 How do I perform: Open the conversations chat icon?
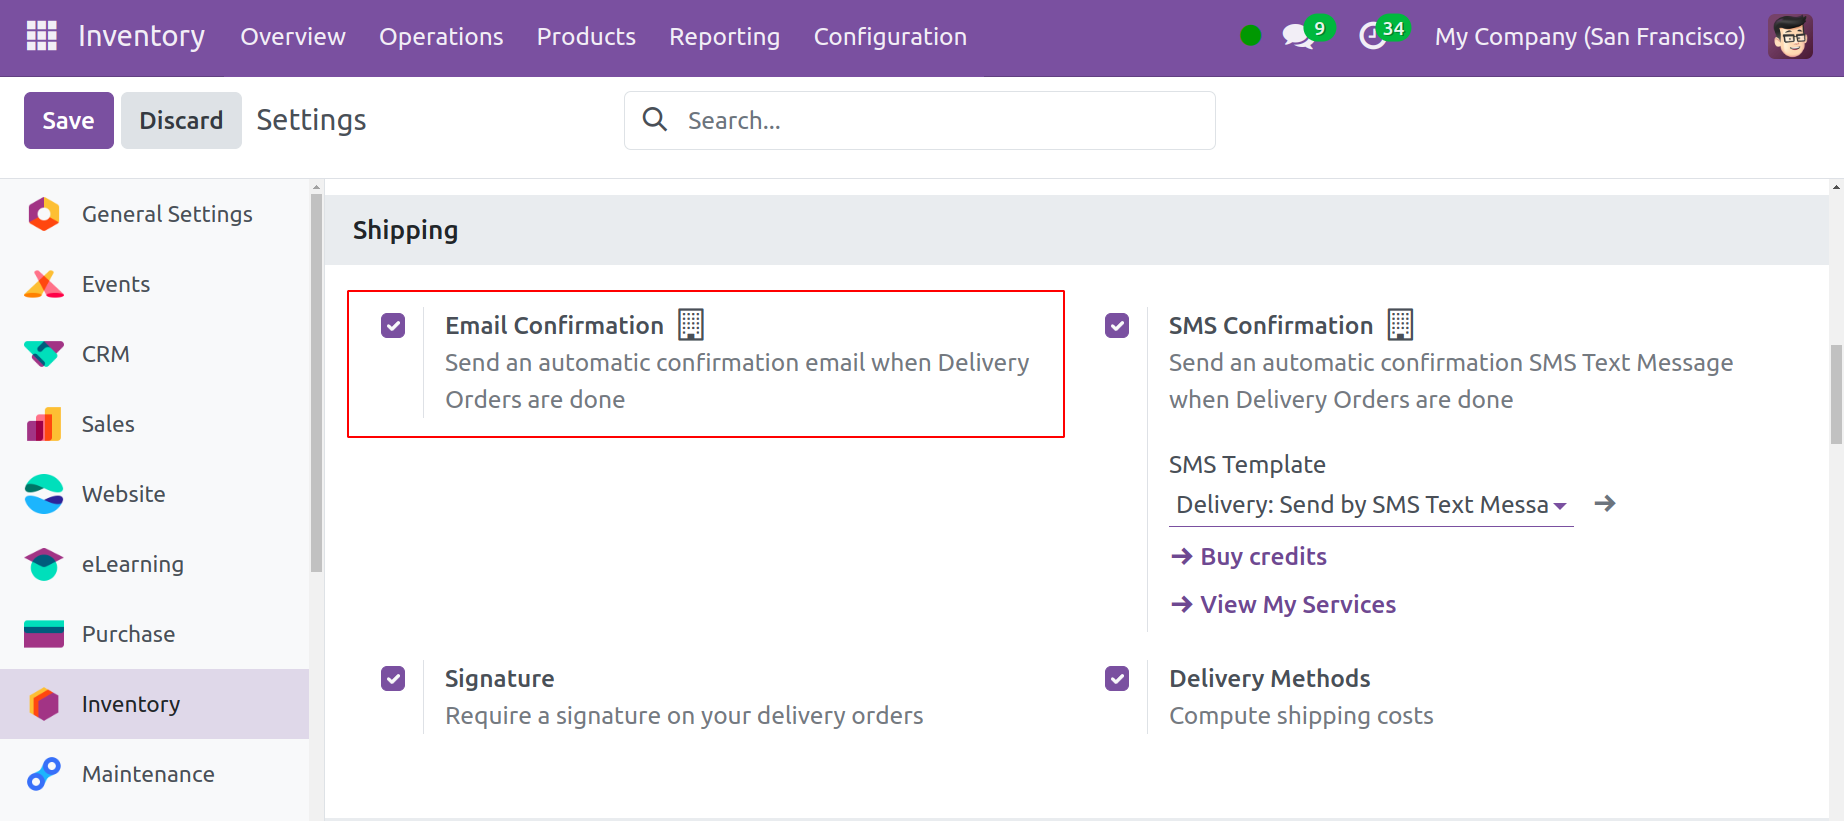pos(1297,37)
